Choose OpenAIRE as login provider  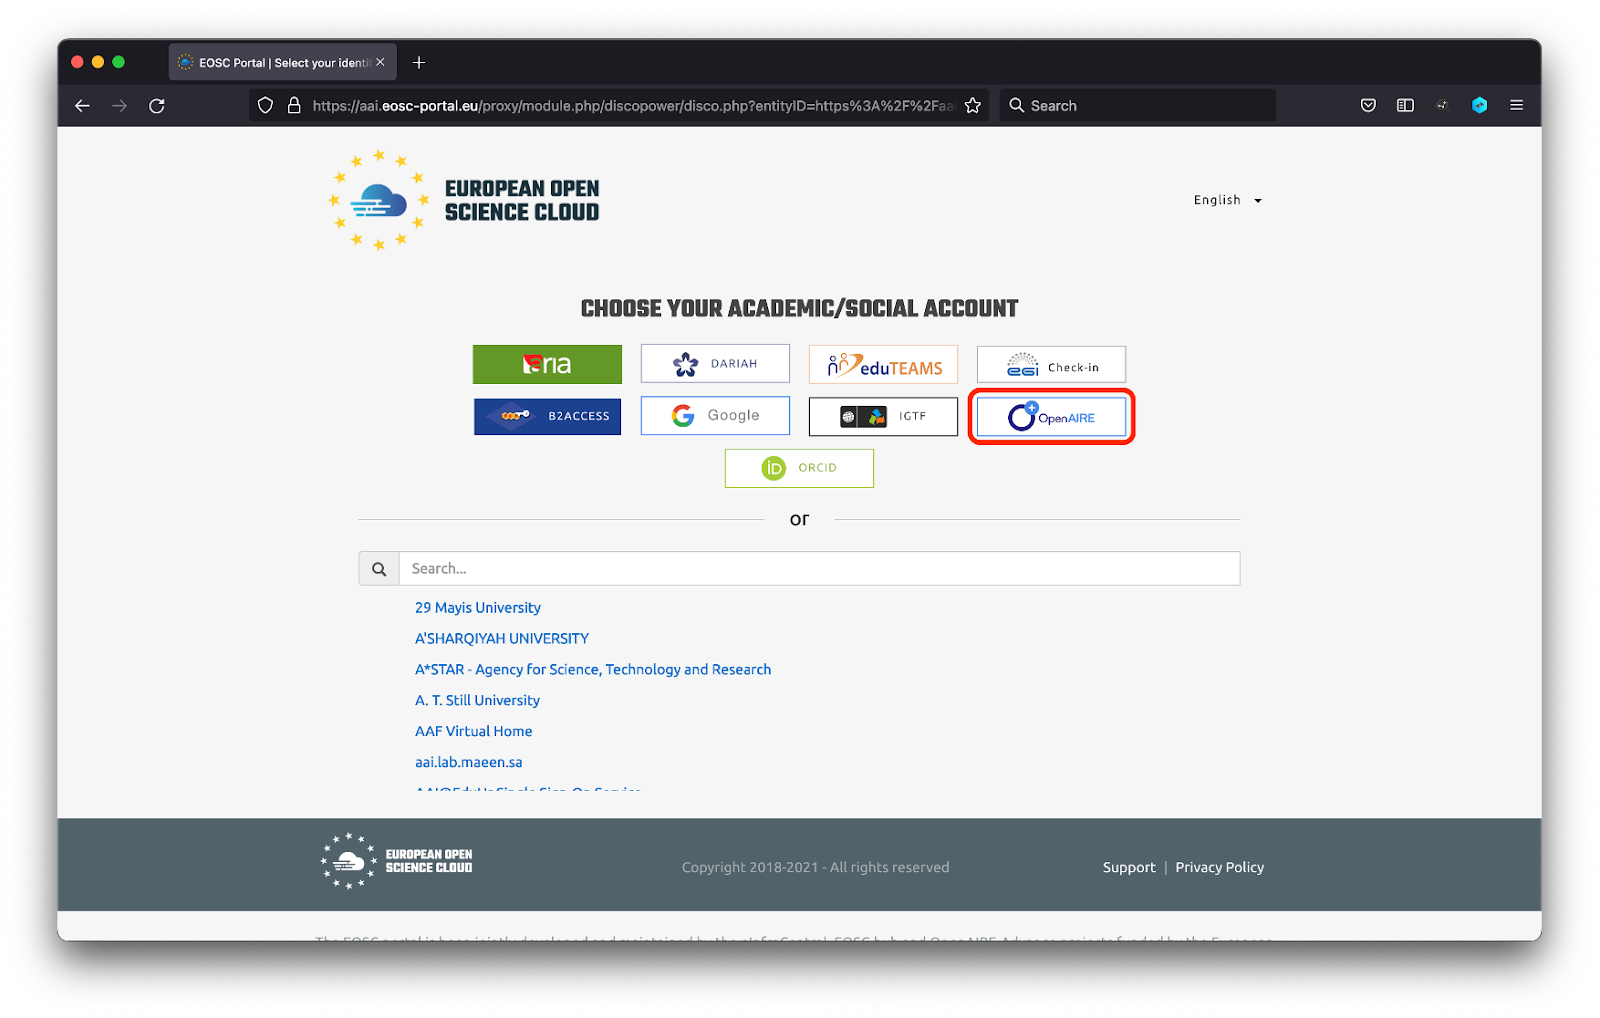tap(1051, 416)
